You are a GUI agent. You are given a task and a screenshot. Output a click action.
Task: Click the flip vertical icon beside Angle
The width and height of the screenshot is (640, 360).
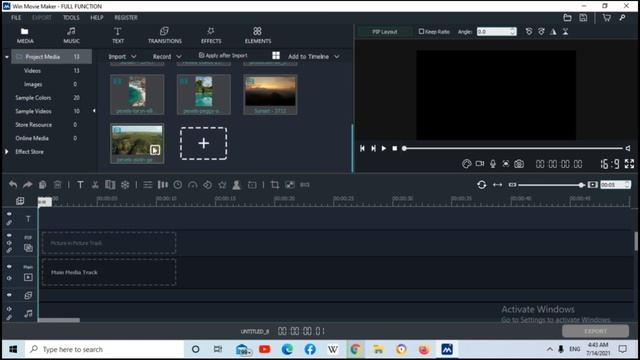(565, 31)
